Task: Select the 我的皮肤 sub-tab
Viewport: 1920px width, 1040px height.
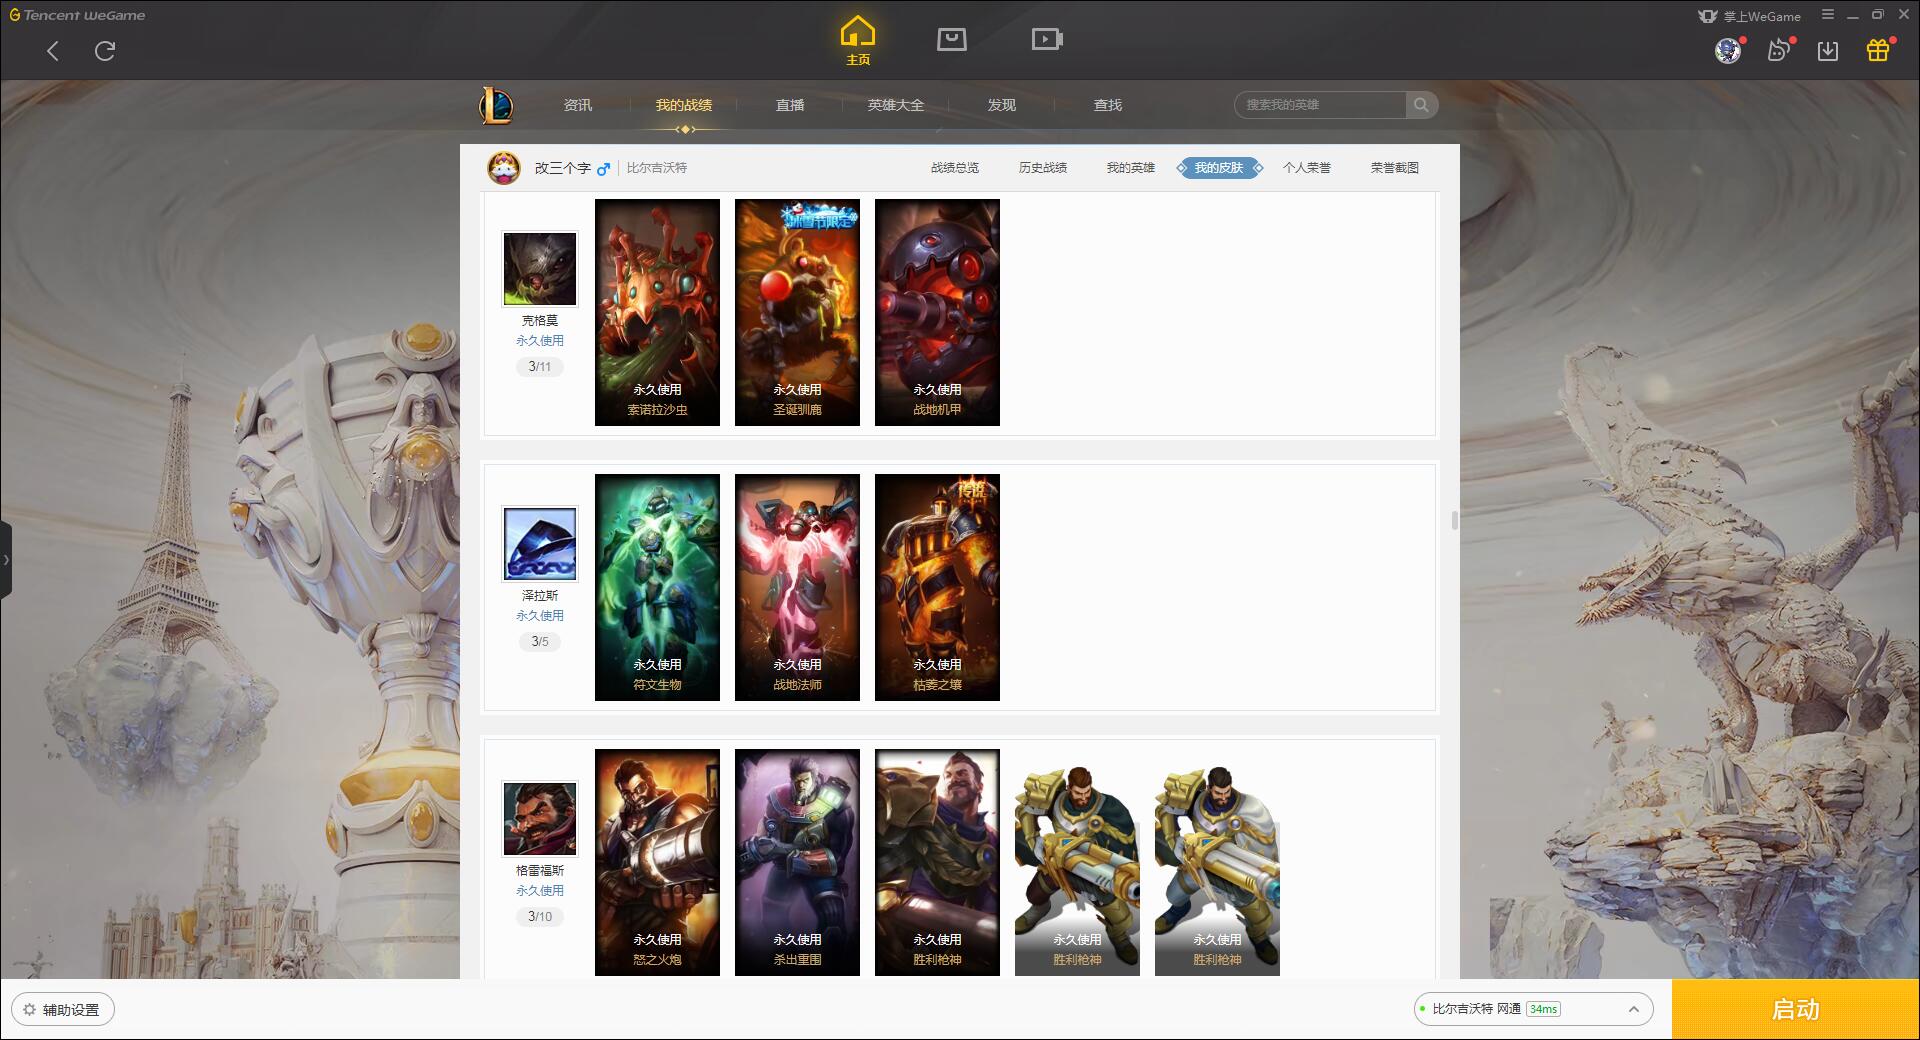Action: 1219,168
